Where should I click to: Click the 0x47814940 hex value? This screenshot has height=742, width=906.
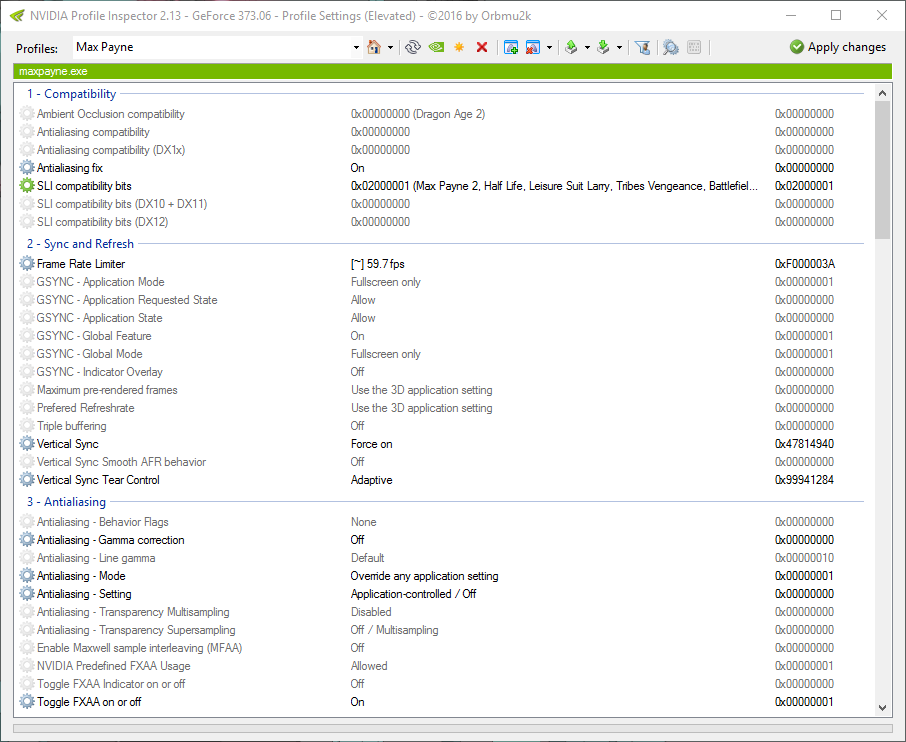point(804,444)
